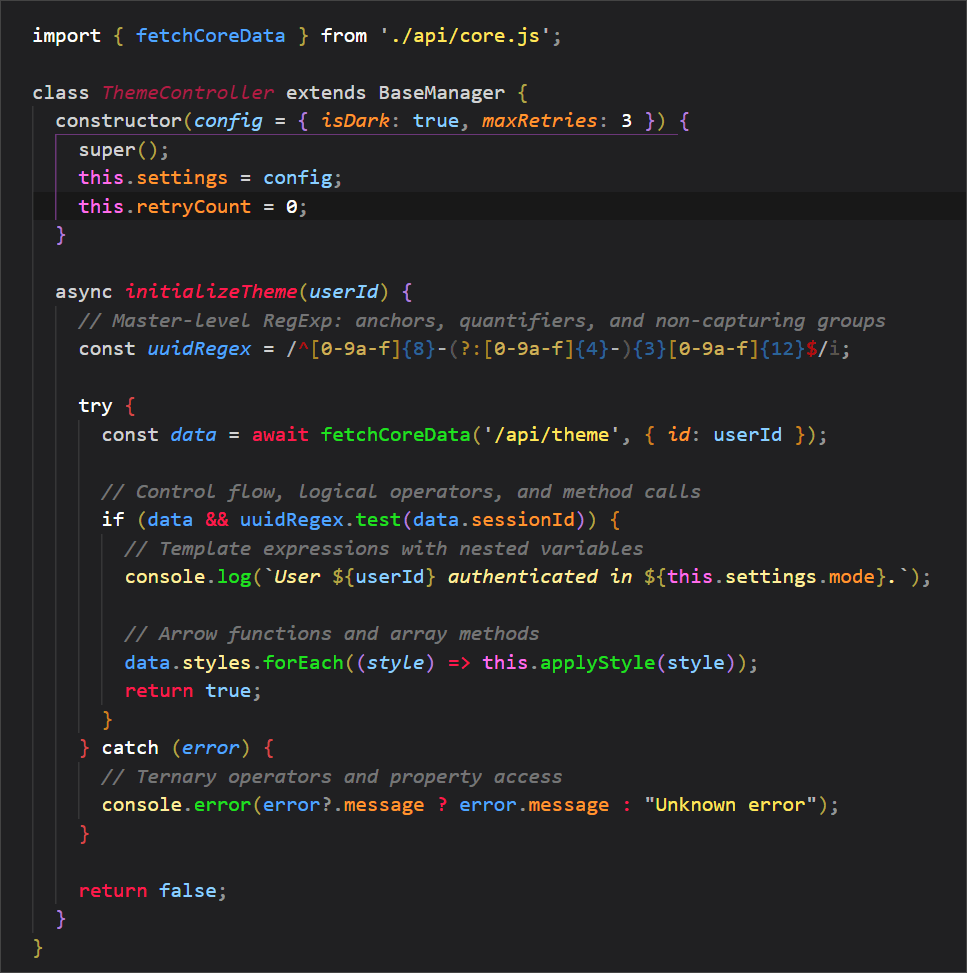Select the 'ThemeController' class name
The width and height of the screenshot is (967, 973).
point(187,92)
